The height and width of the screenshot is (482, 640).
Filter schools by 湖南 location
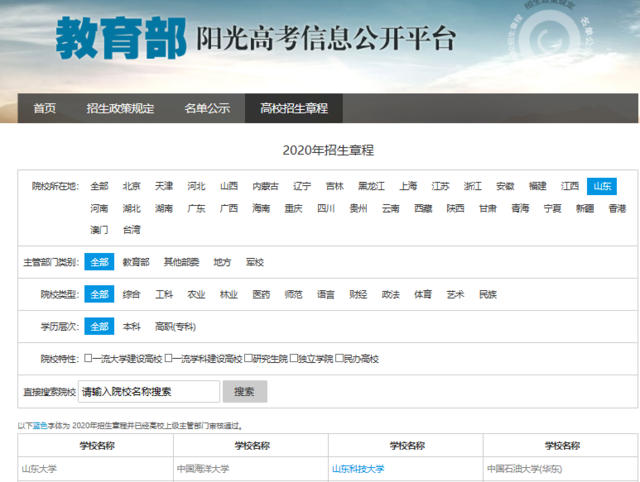(164, 208)
